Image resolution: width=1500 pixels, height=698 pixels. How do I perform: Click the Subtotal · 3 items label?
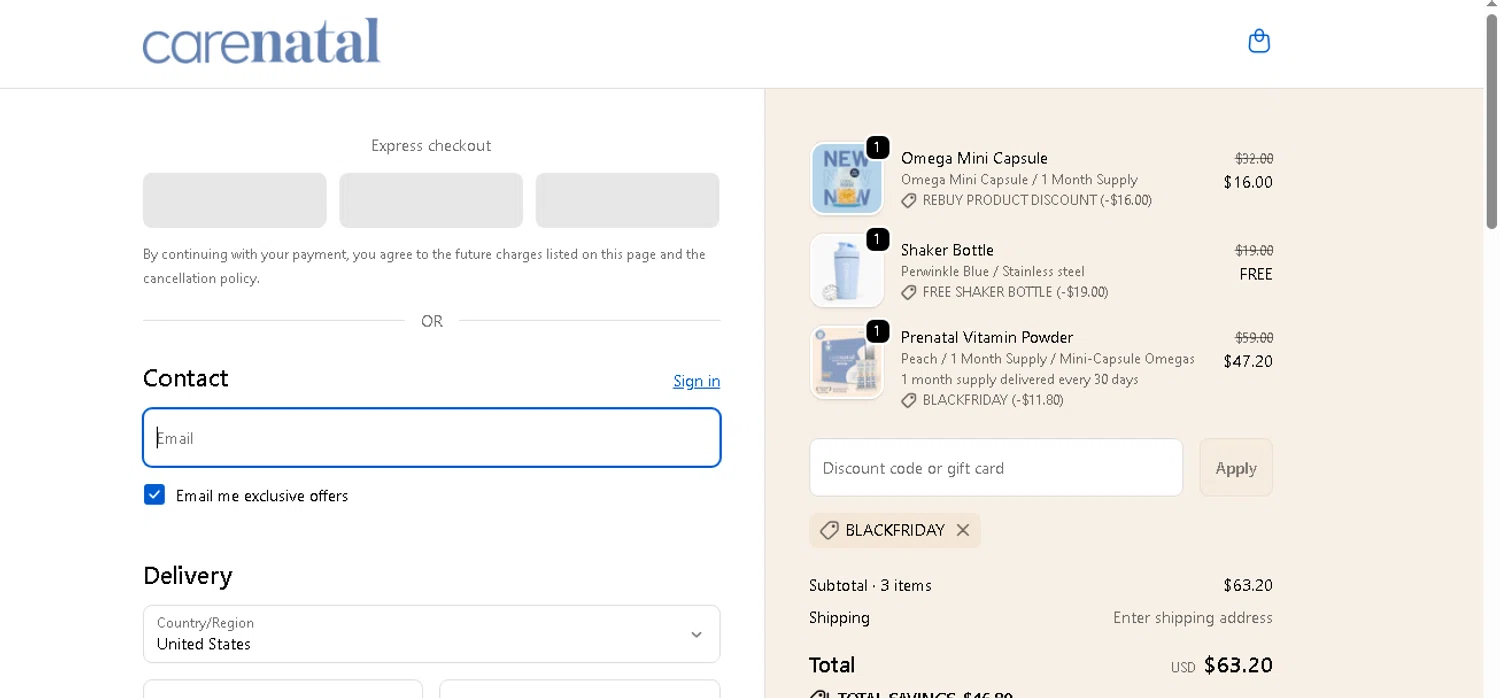click(x=870, y=586)
